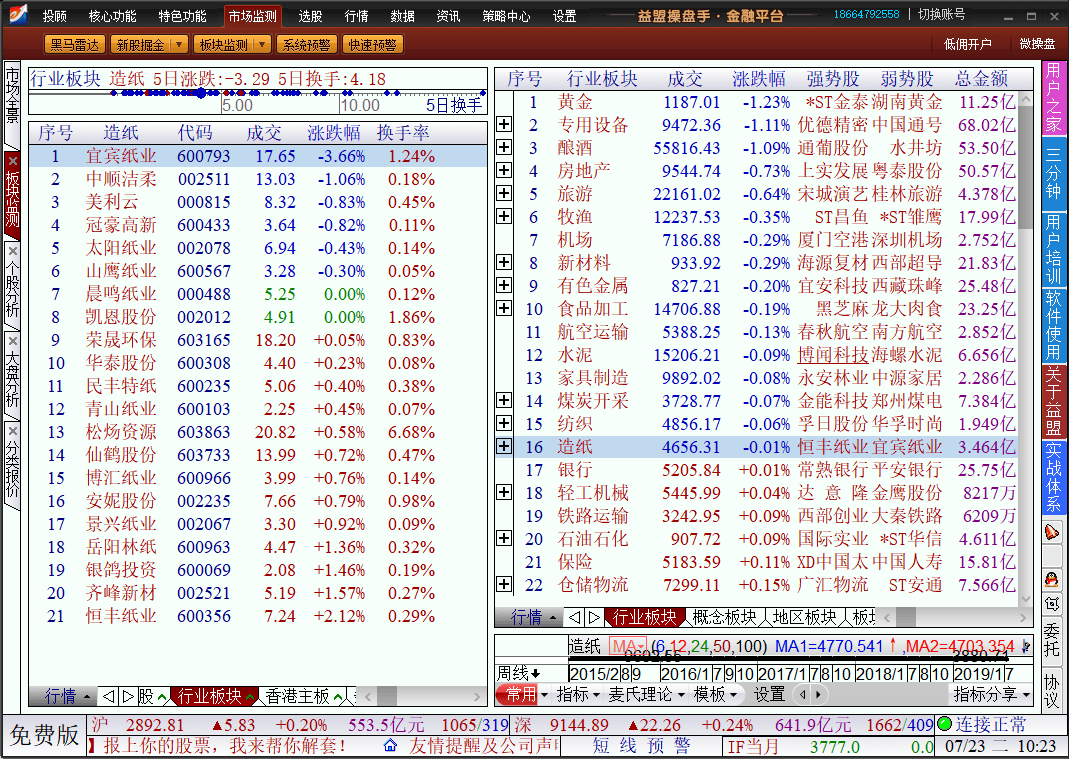The width and height of the screenshot is (1069, 759).
Task: Click the green caret on 香港主板 tab
Action: point(339,697)
